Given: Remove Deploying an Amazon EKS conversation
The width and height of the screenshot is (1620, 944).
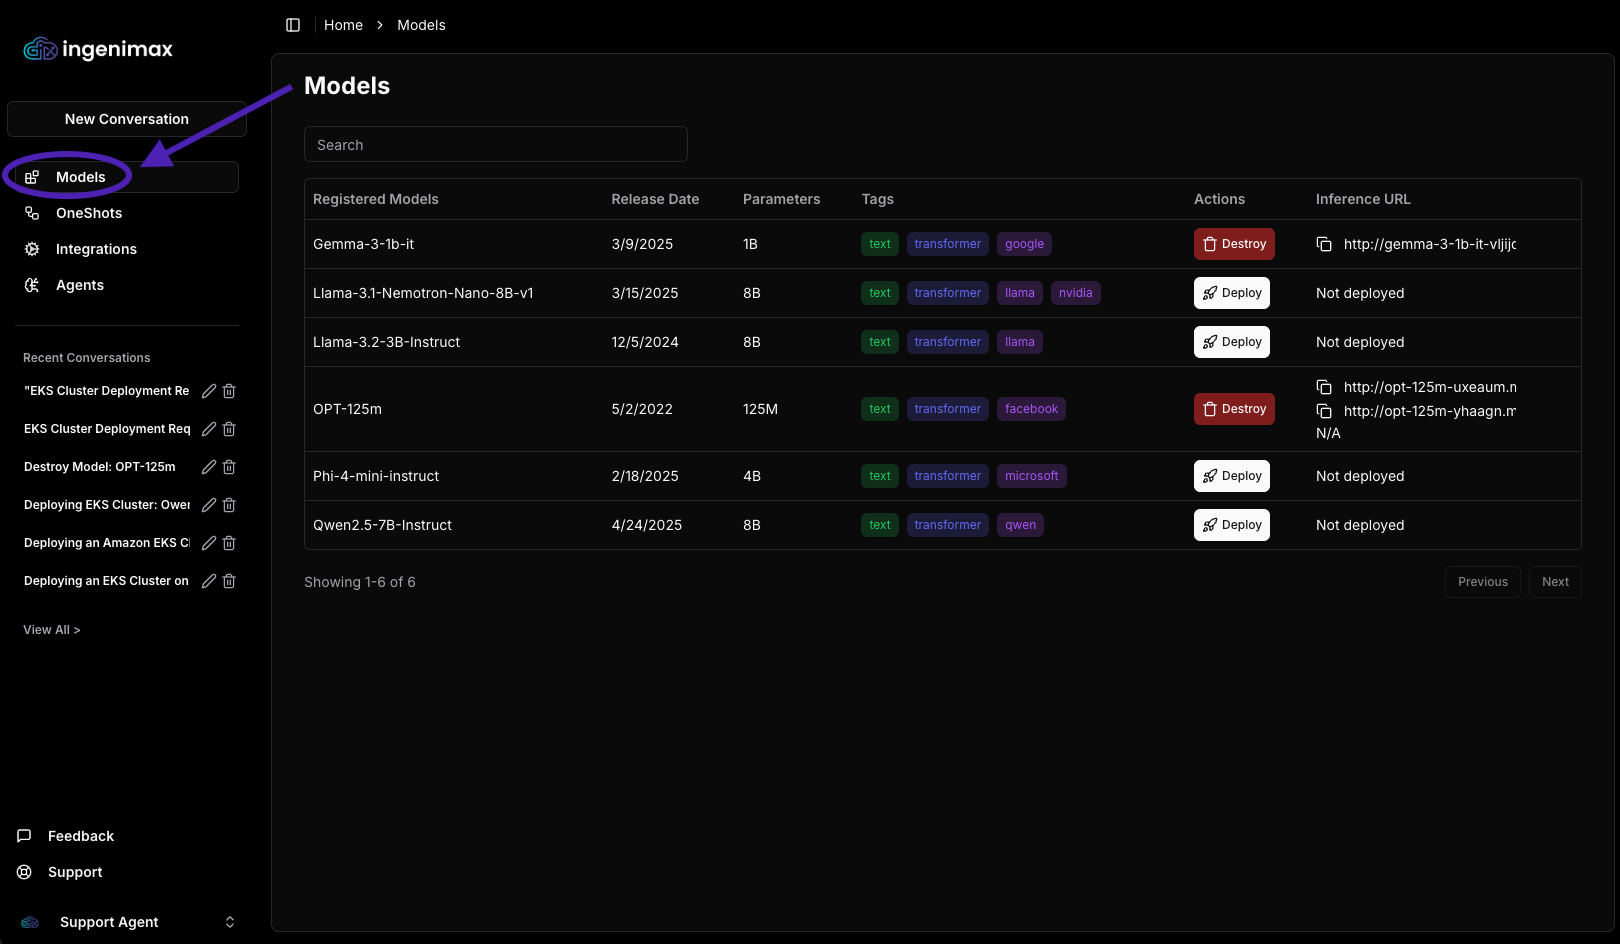Looking at the screenshot, I should [229, 543].
